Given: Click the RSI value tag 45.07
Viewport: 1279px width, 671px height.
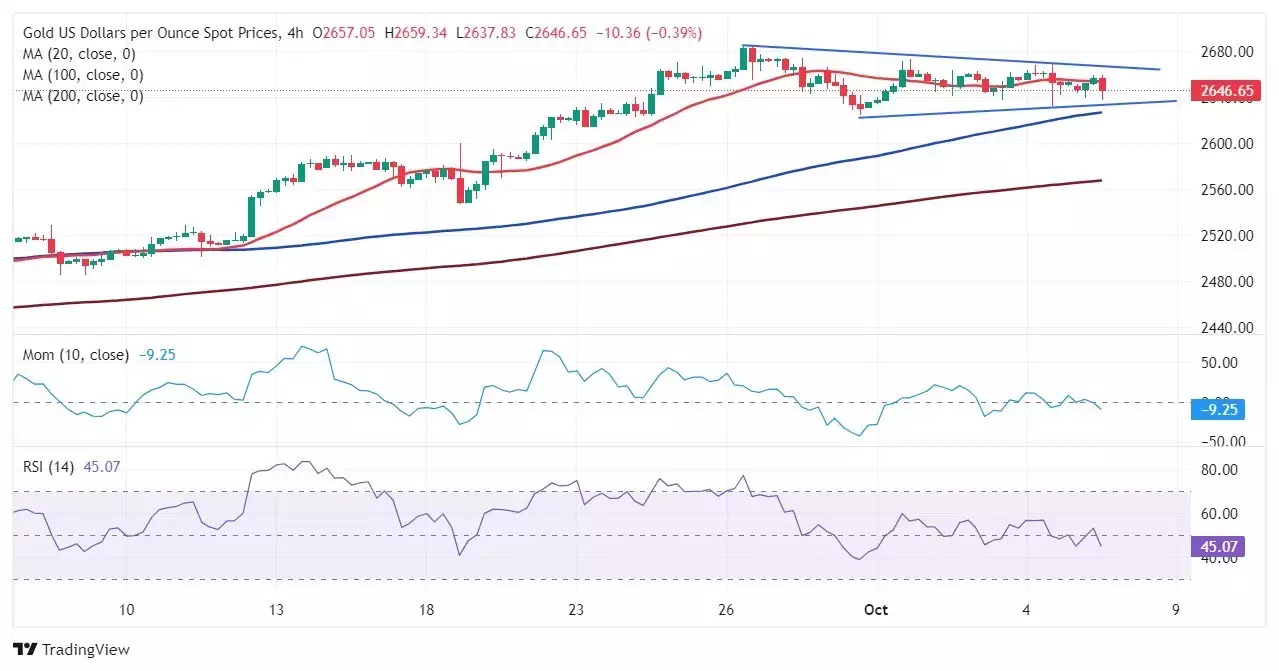Looking at the screenshot, I should [1217, 547].
